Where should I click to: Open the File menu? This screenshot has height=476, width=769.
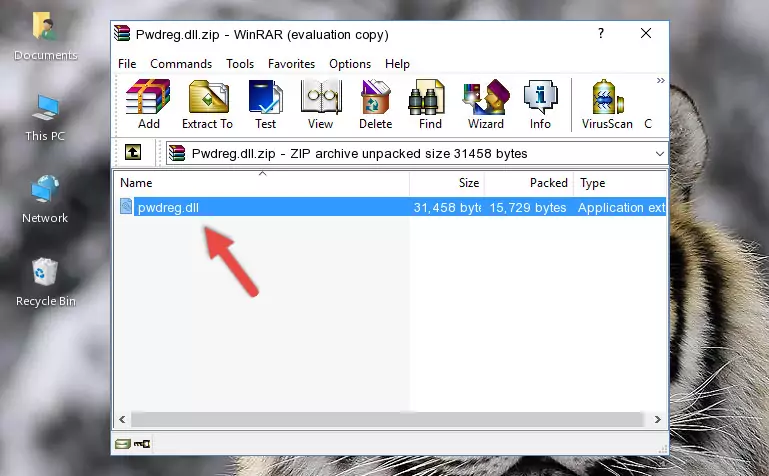[127, 64]
